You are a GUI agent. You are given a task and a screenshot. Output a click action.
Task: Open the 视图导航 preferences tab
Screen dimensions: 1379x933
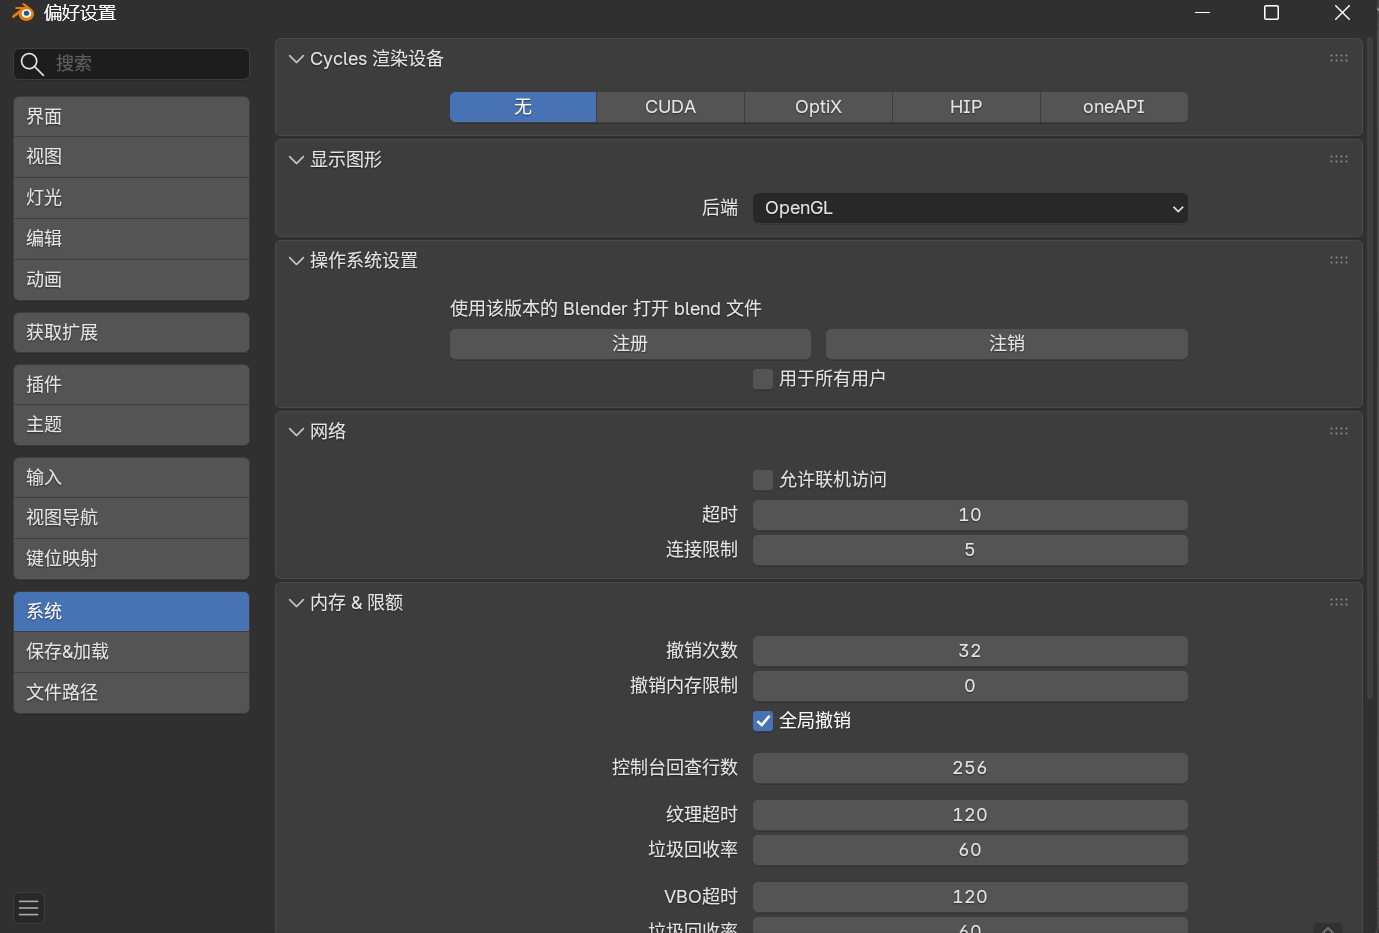pyautogui.click(x=131, y=518)
